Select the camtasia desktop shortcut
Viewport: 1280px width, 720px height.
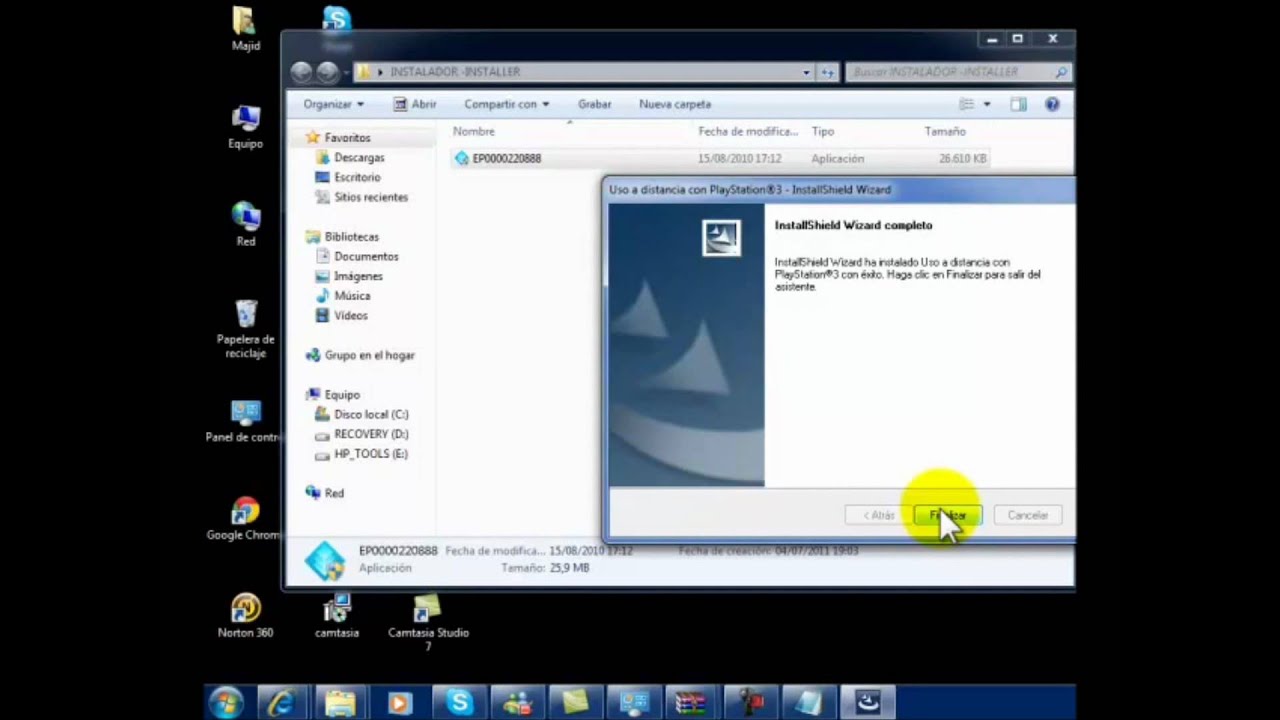point(337,616)
